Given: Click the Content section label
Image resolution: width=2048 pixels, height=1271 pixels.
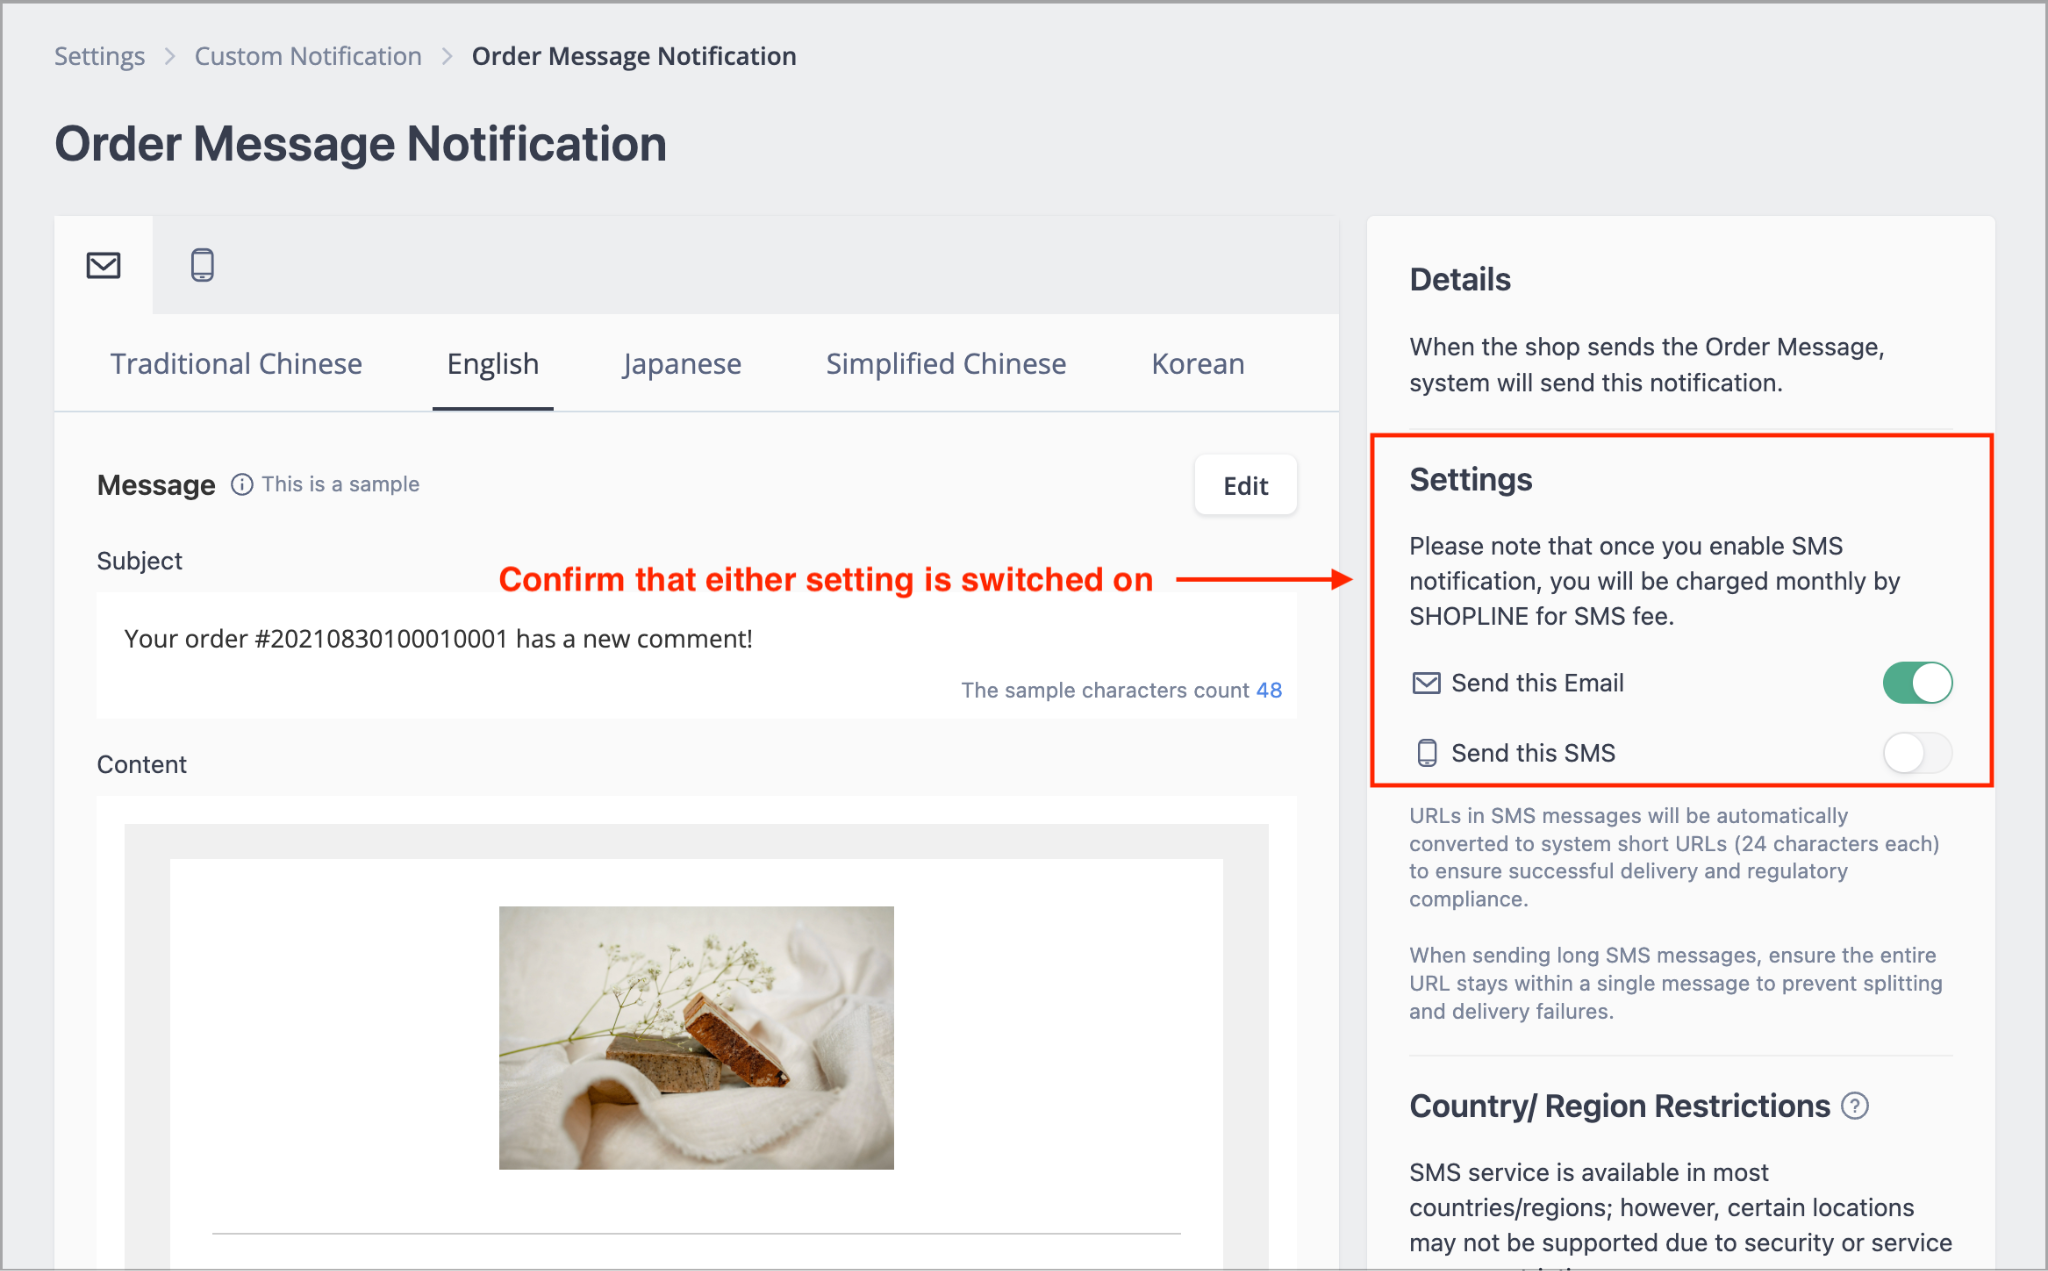Looking at the screenshot, I should tap(142, 765).
